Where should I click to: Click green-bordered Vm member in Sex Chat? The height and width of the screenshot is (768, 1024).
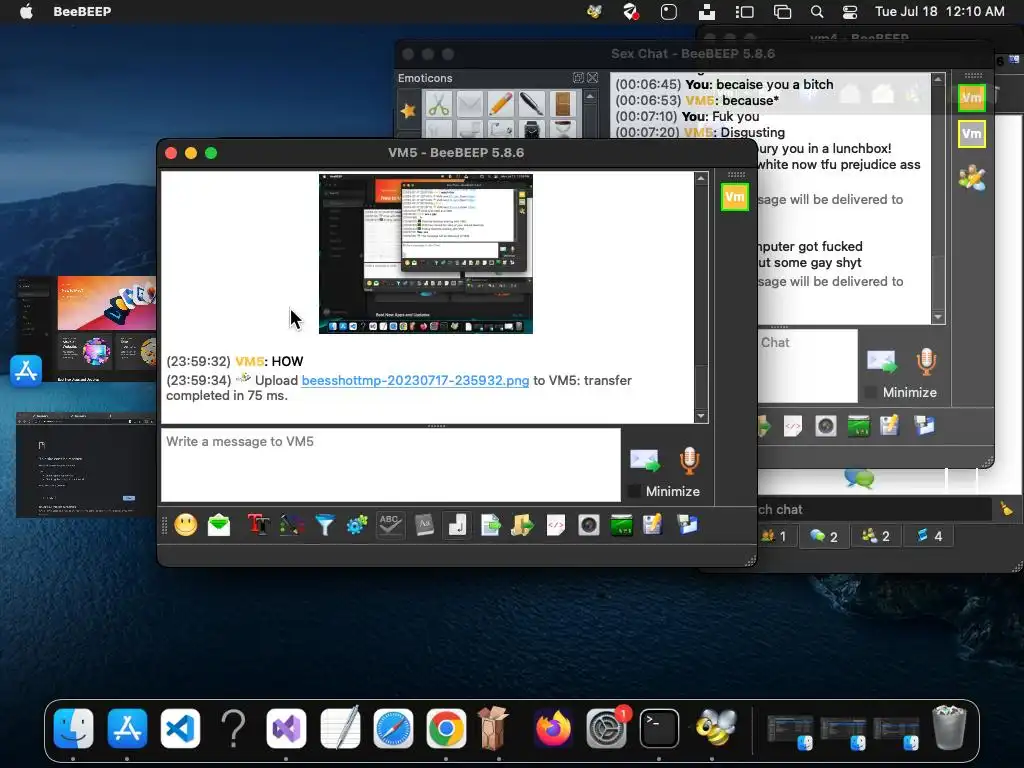[971, 99]
